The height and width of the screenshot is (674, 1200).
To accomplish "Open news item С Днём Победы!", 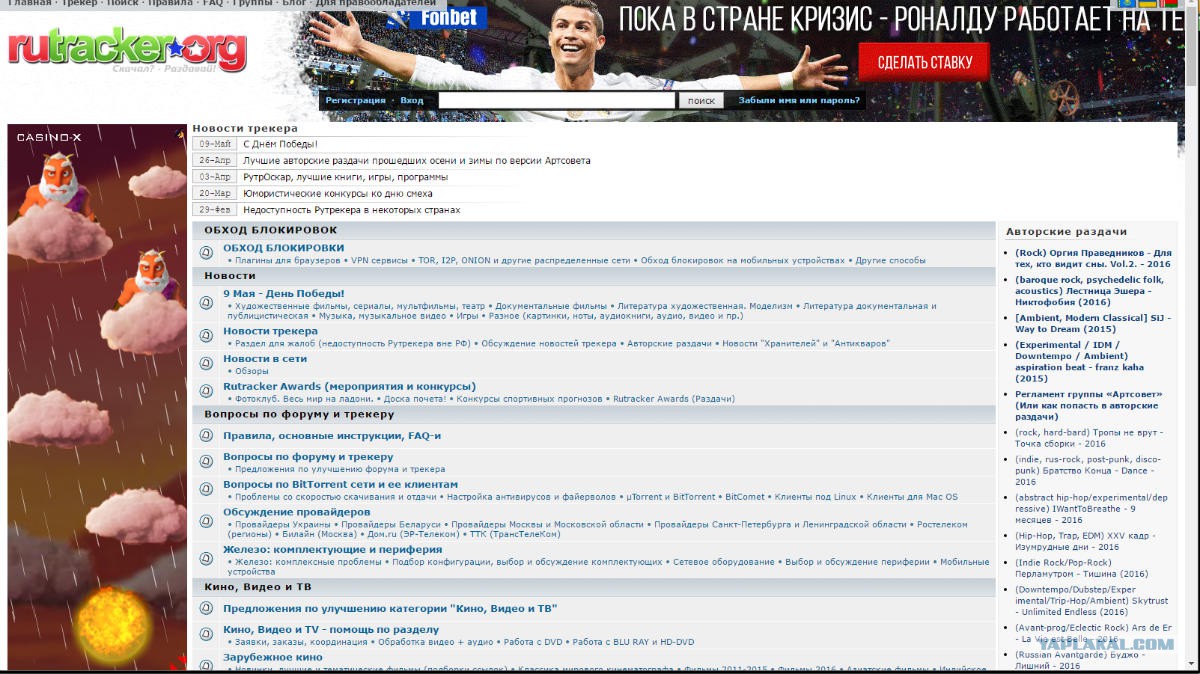I will (x=280, y=144).
